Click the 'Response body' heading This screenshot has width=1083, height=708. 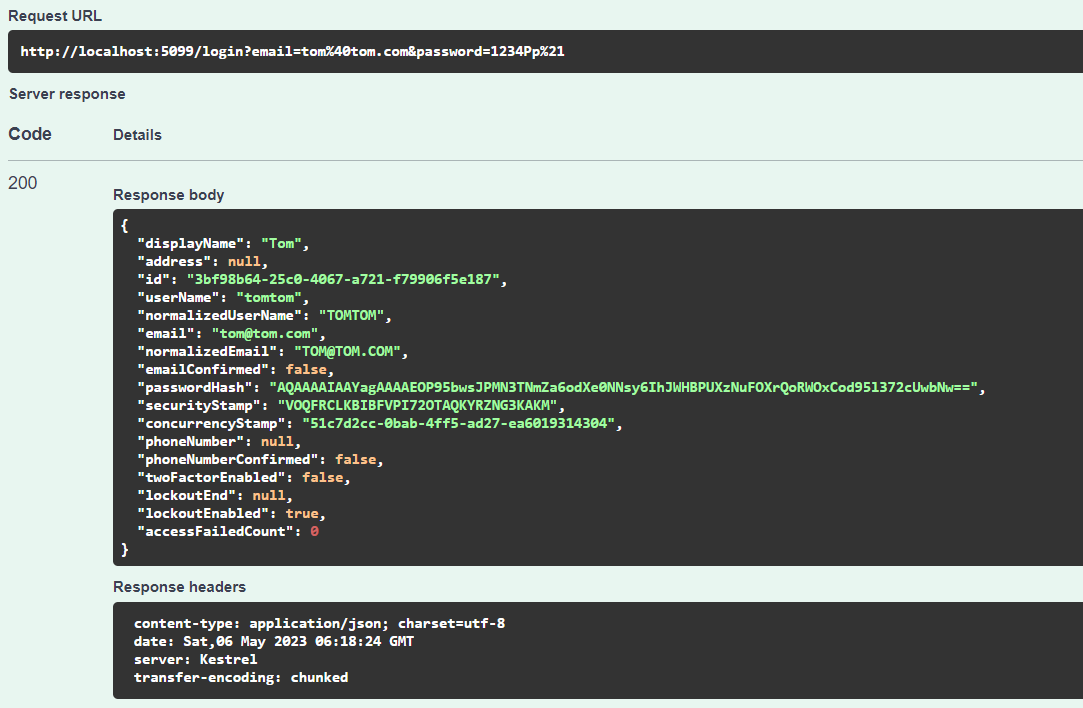click(x=169, y=195)
